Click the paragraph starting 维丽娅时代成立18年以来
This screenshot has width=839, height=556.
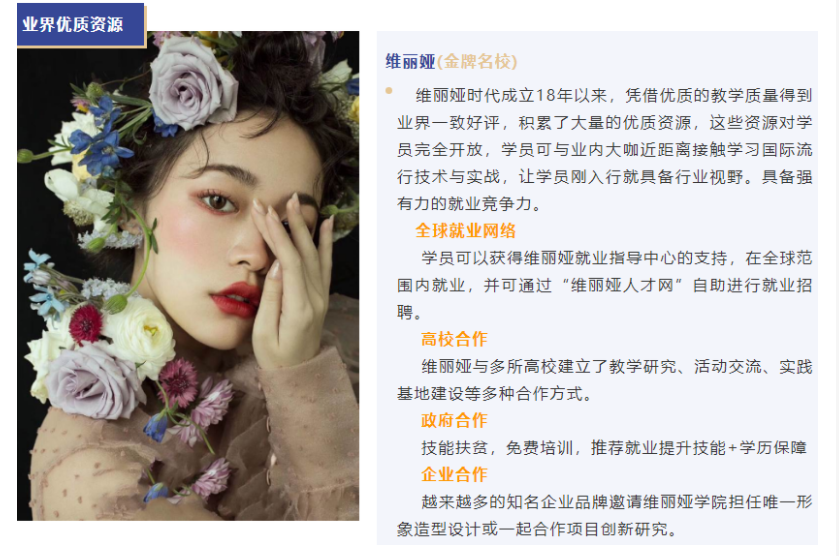(x=605, y=149)
